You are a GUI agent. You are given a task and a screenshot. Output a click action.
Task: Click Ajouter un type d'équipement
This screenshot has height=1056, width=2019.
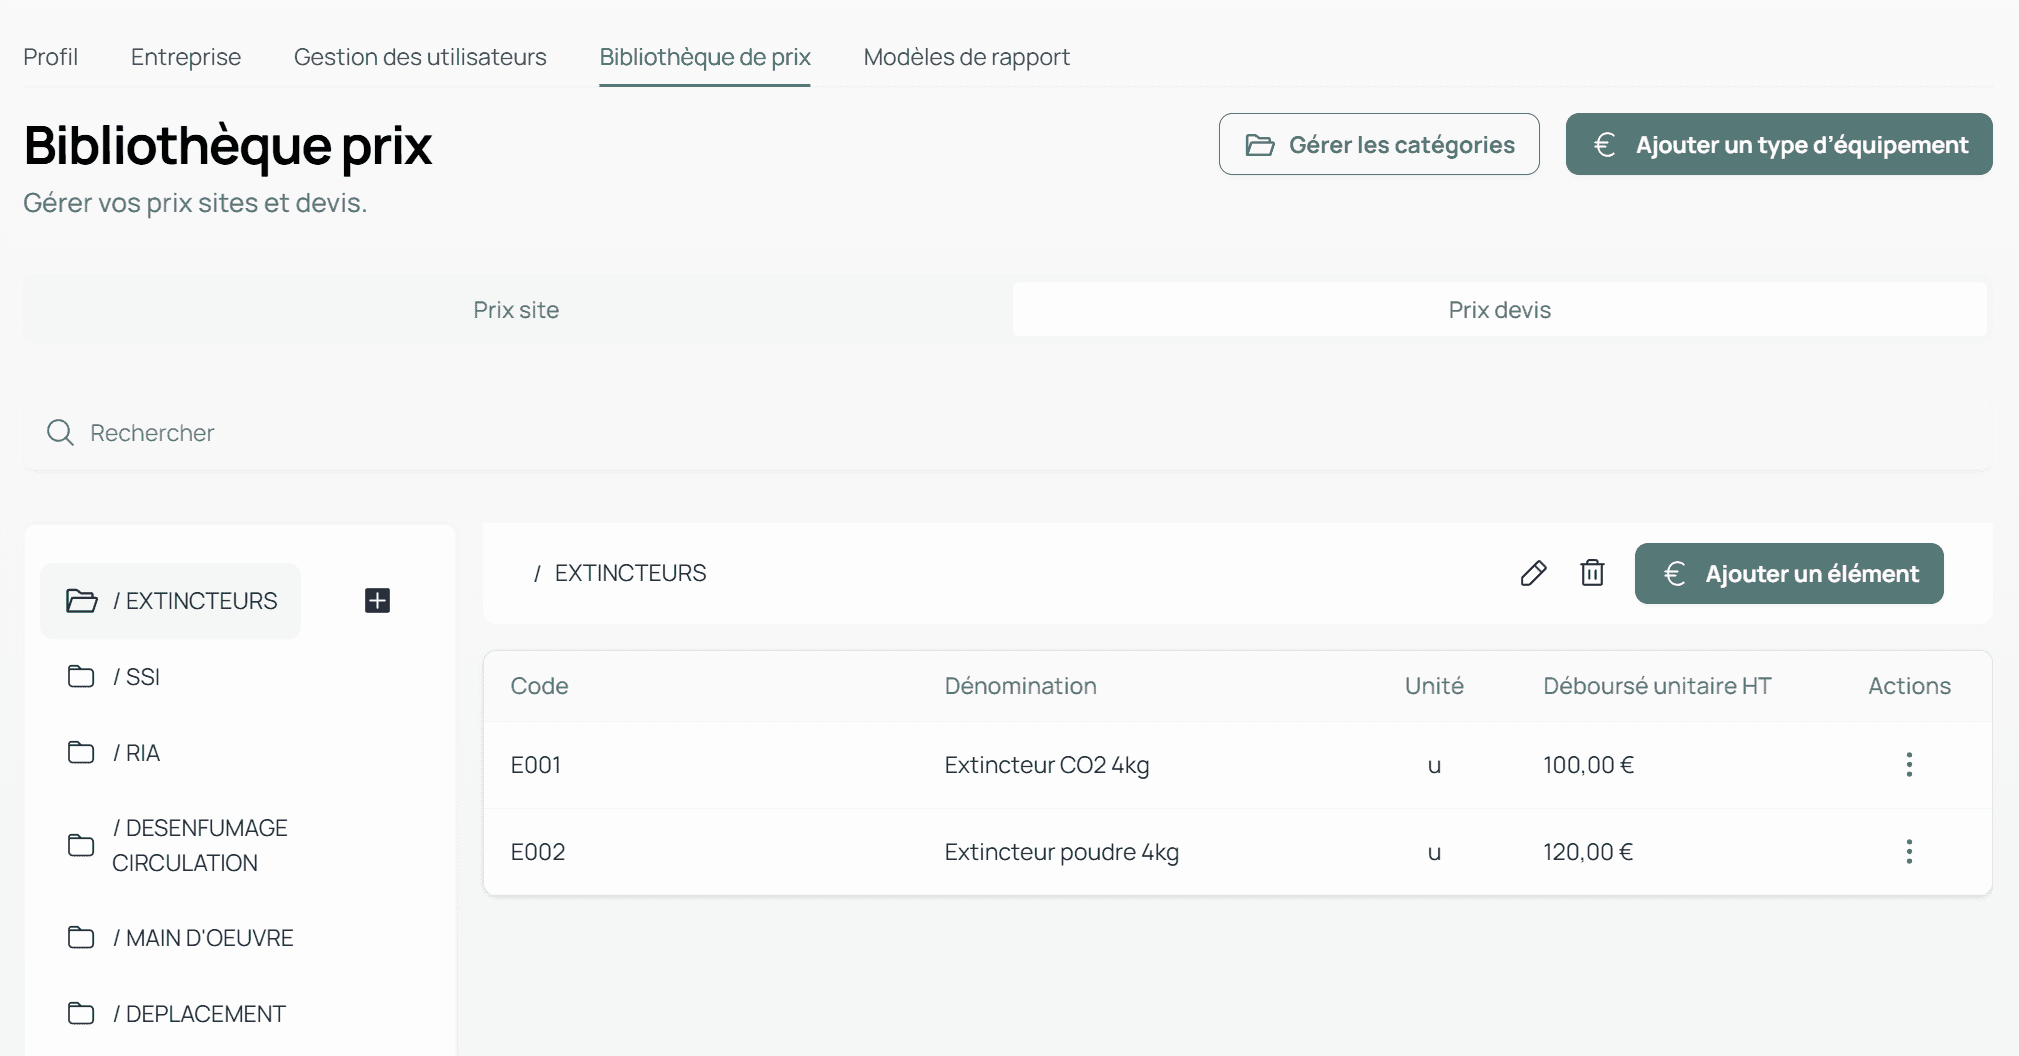[1778, 145]
